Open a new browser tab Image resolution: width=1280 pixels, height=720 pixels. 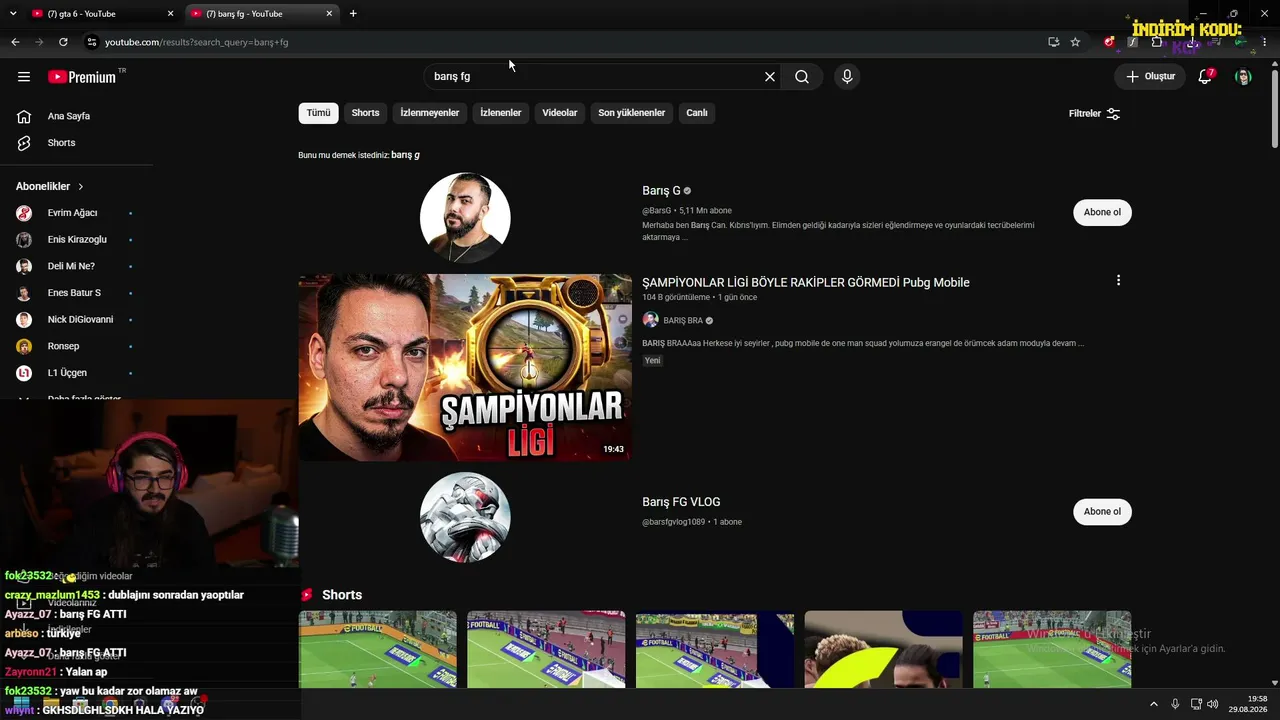(353, 14)
